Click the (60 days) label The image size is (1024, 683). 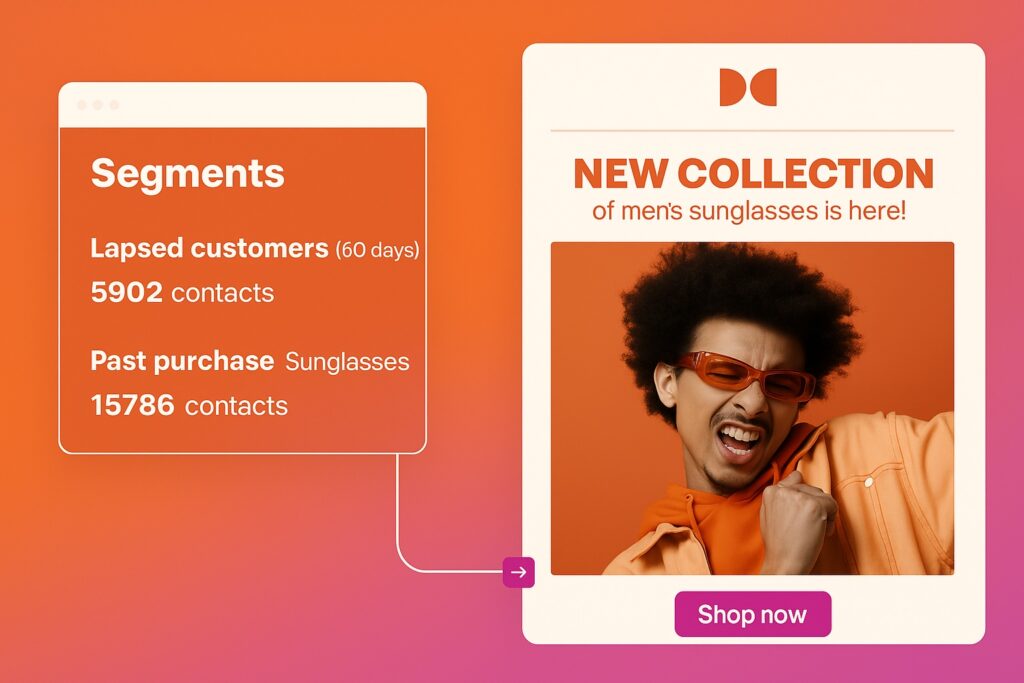[x=377, y=250]
